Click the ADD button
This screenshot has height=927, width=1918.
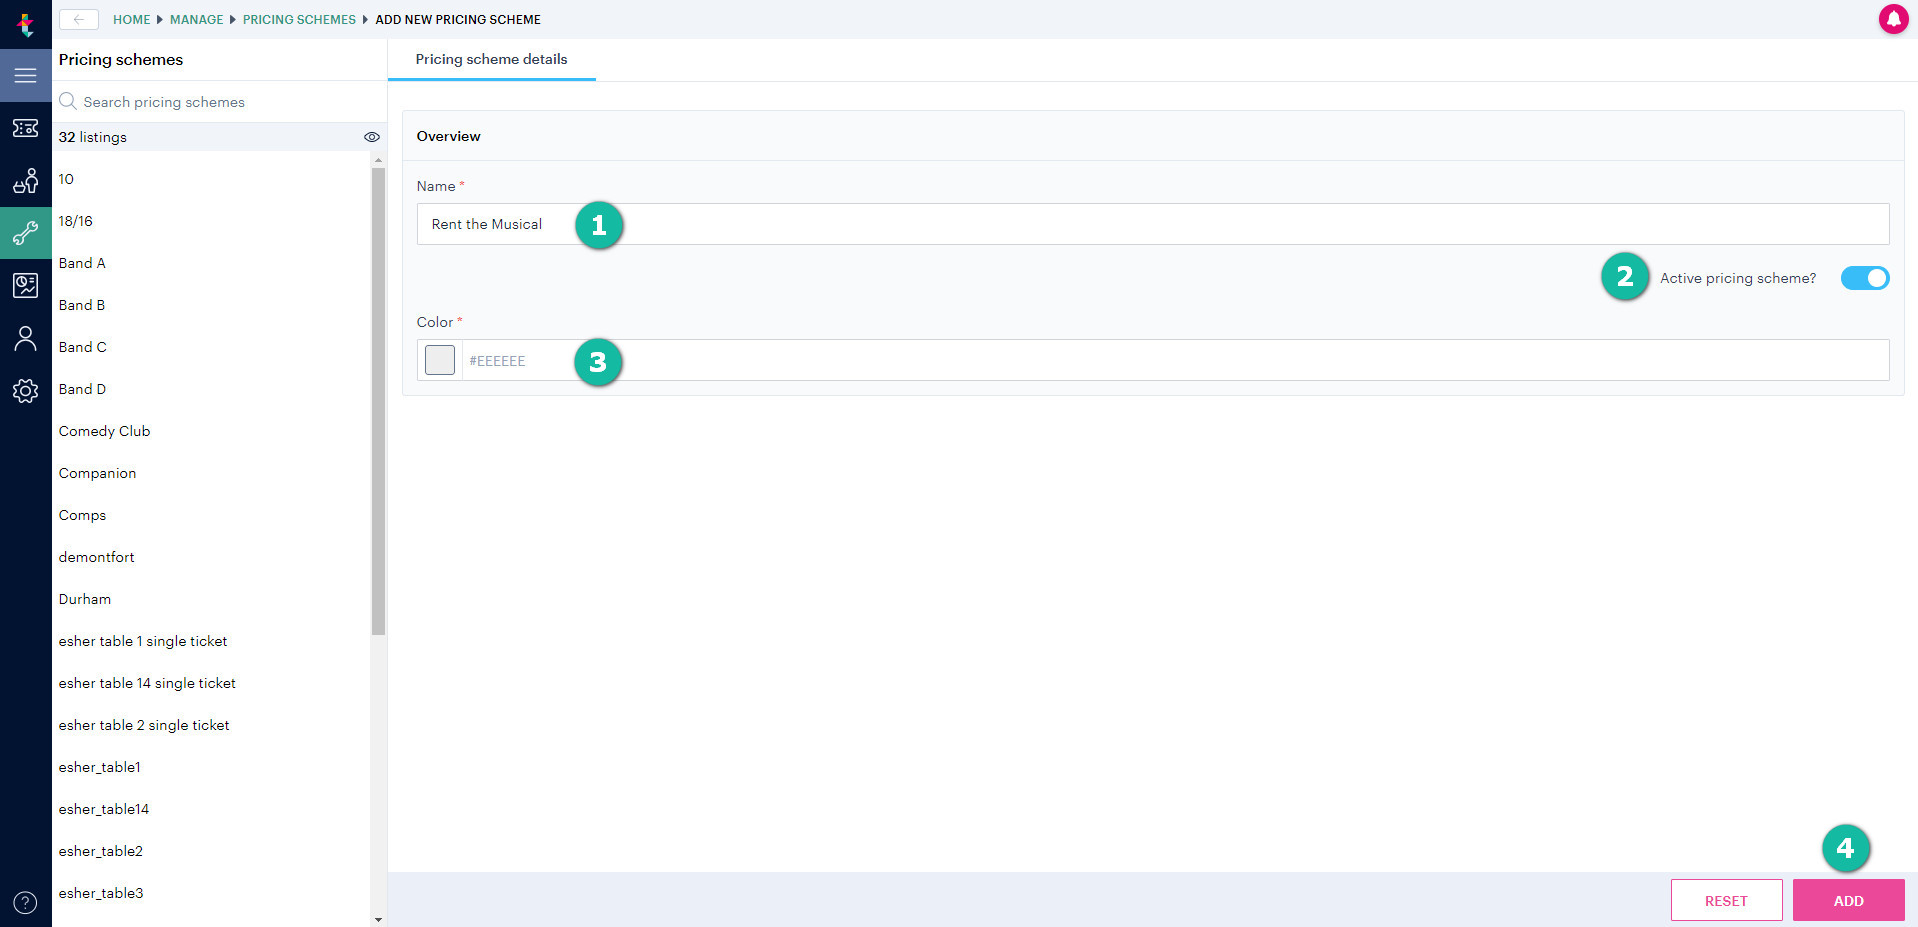click(x=1848, y=900)
